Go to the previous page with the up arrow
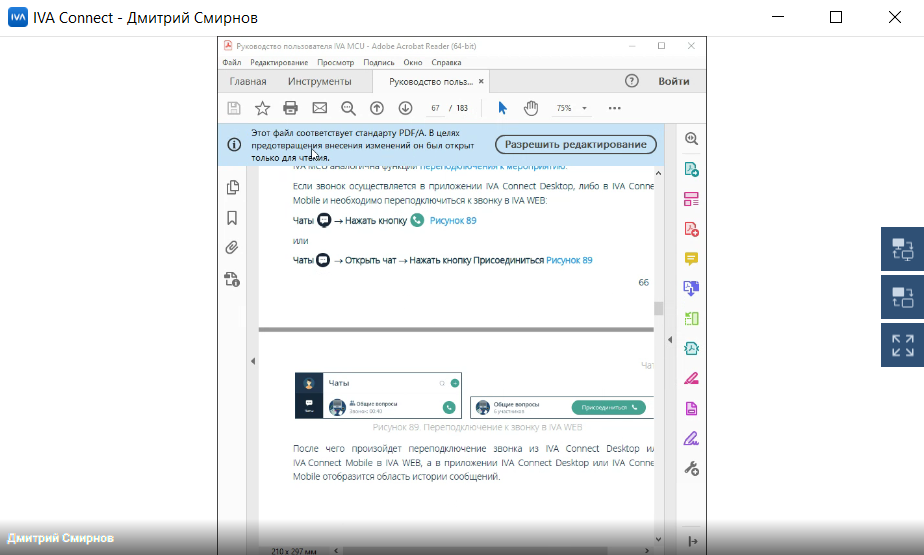The image size is (924, 555). [377, 108]
